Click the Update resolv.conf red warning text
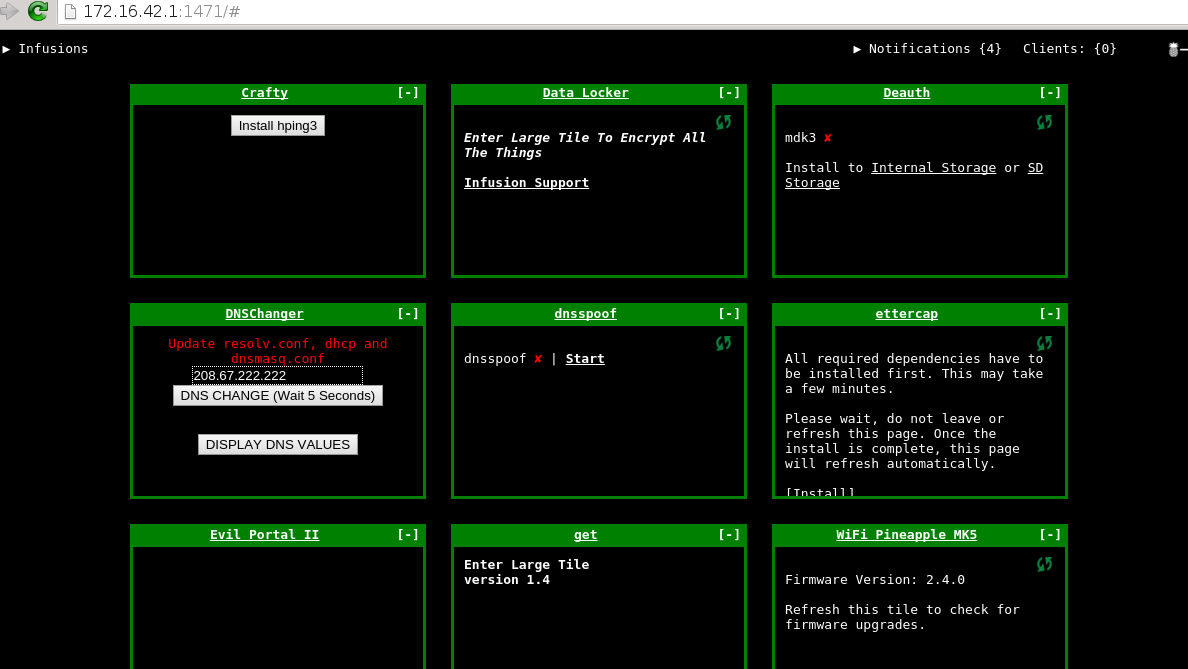Viewport: 1188px width, 669px height. point(277,352)
